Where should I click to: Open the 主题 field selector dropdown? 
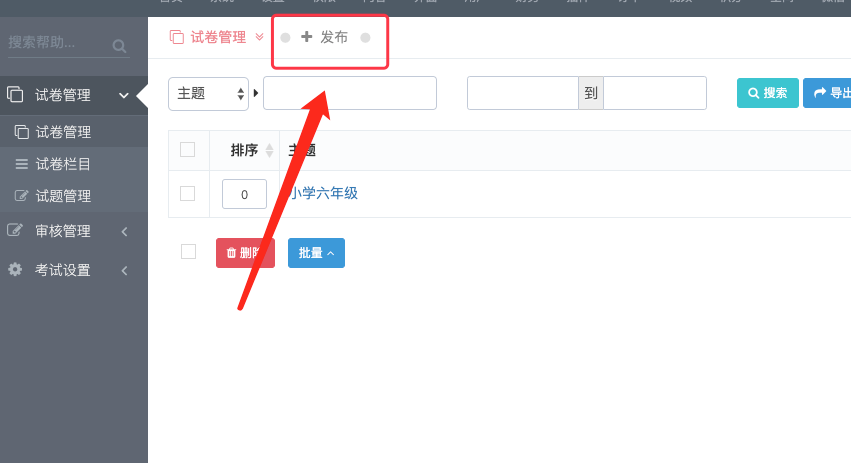(208, 94)
